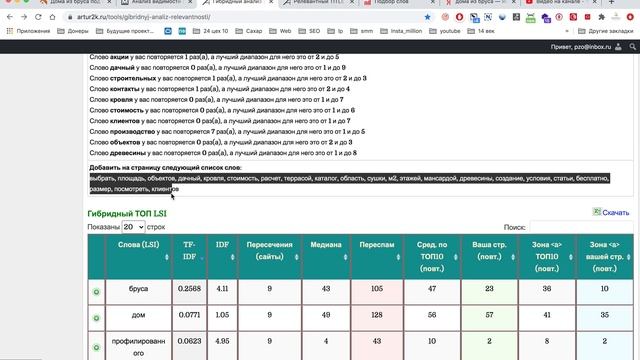Open the 24 цех 10 bookmark folder

(x=210, y=31)
